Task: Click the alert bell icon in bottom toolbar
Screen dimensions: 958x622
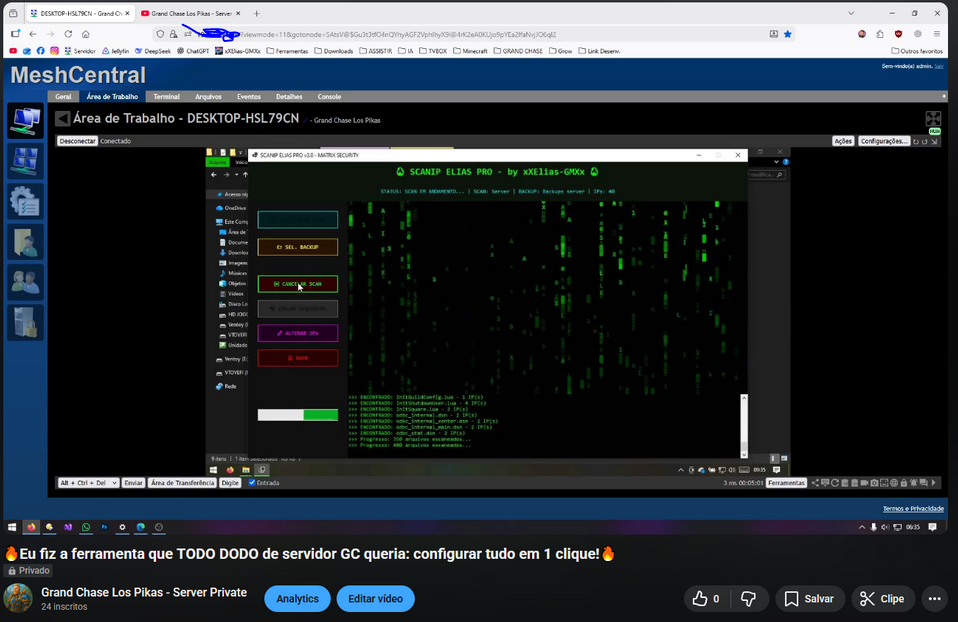Action: [x=913, y=483]
